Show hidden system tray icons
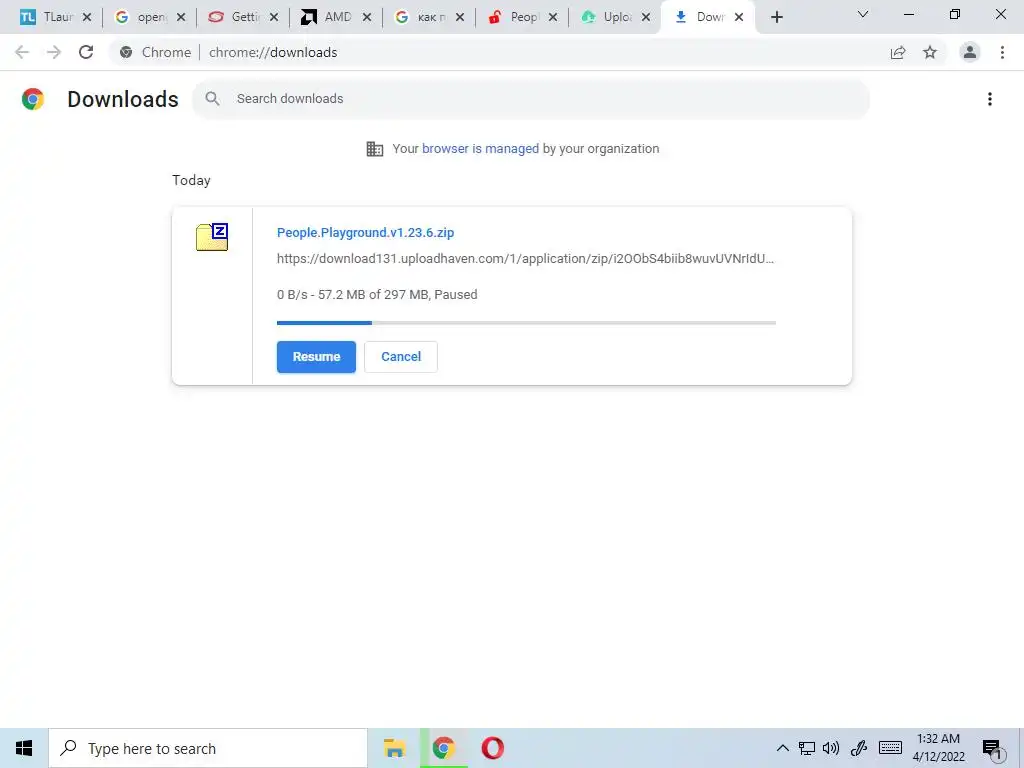The height and width of the screenshot is (768, 1024). [x=782, y=748]
